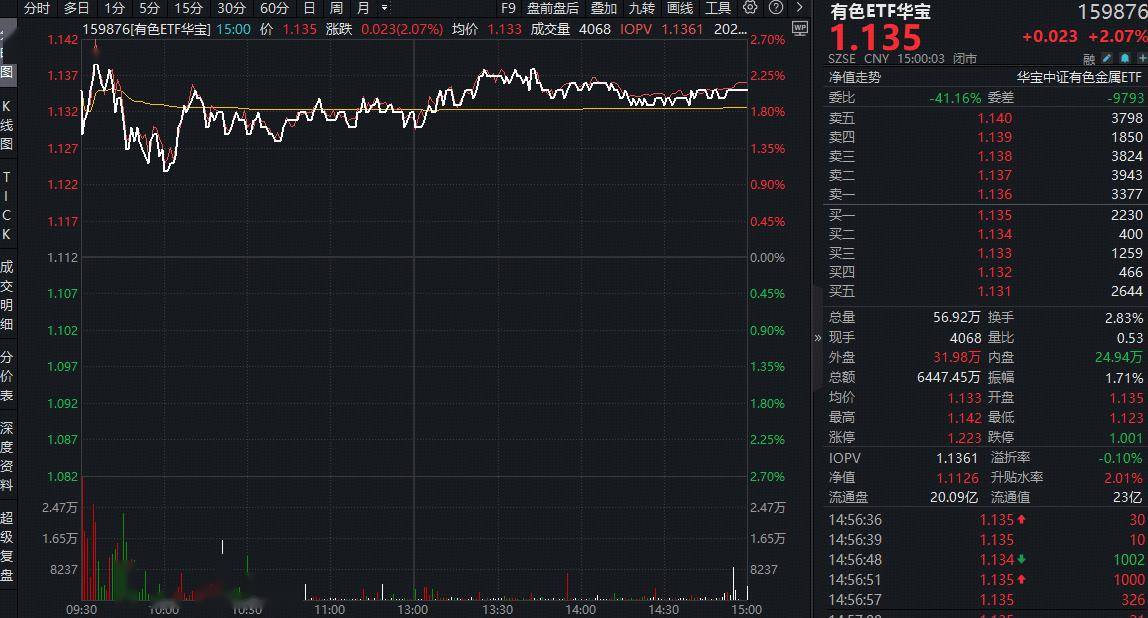Select the K线图 sidebar tab
The width and height of the screenshot is (1148, 618).
(6, 124)
